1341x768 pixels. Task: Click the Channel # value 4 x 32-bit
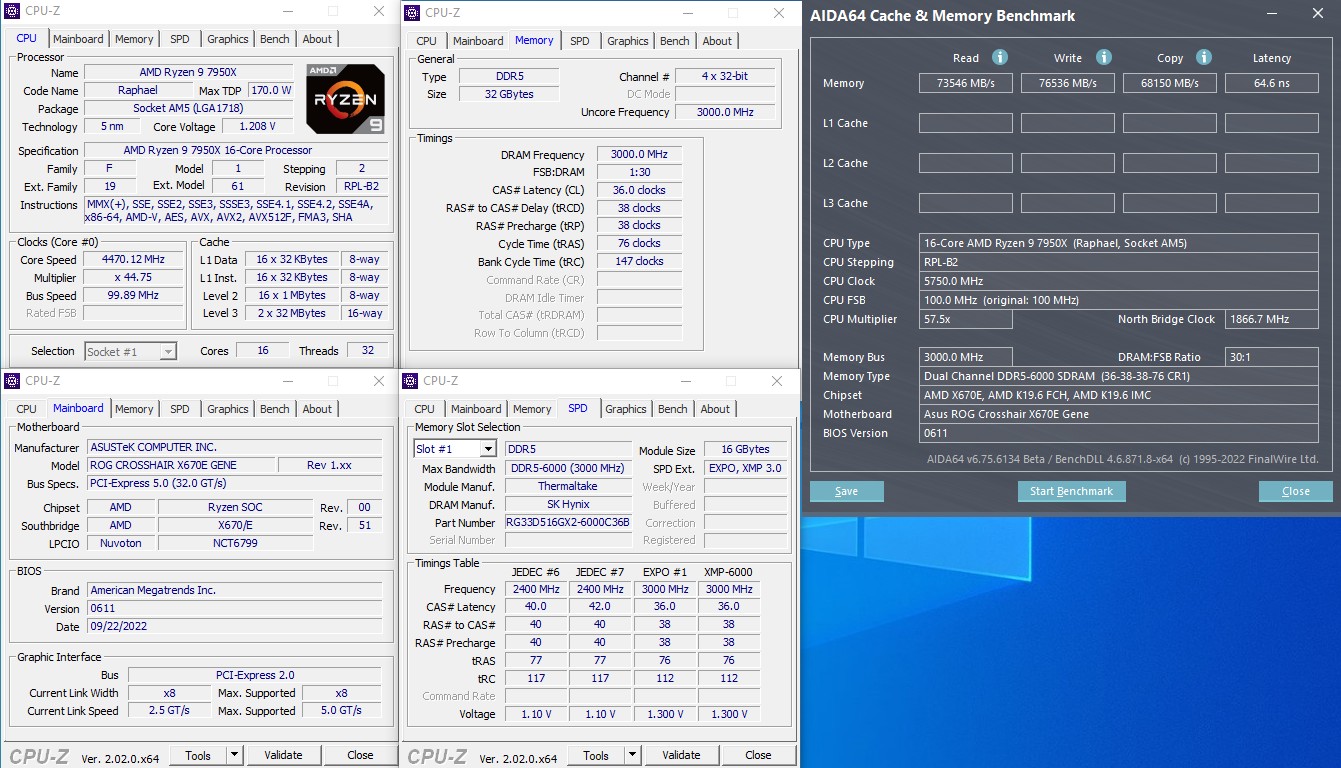(725, 76)
